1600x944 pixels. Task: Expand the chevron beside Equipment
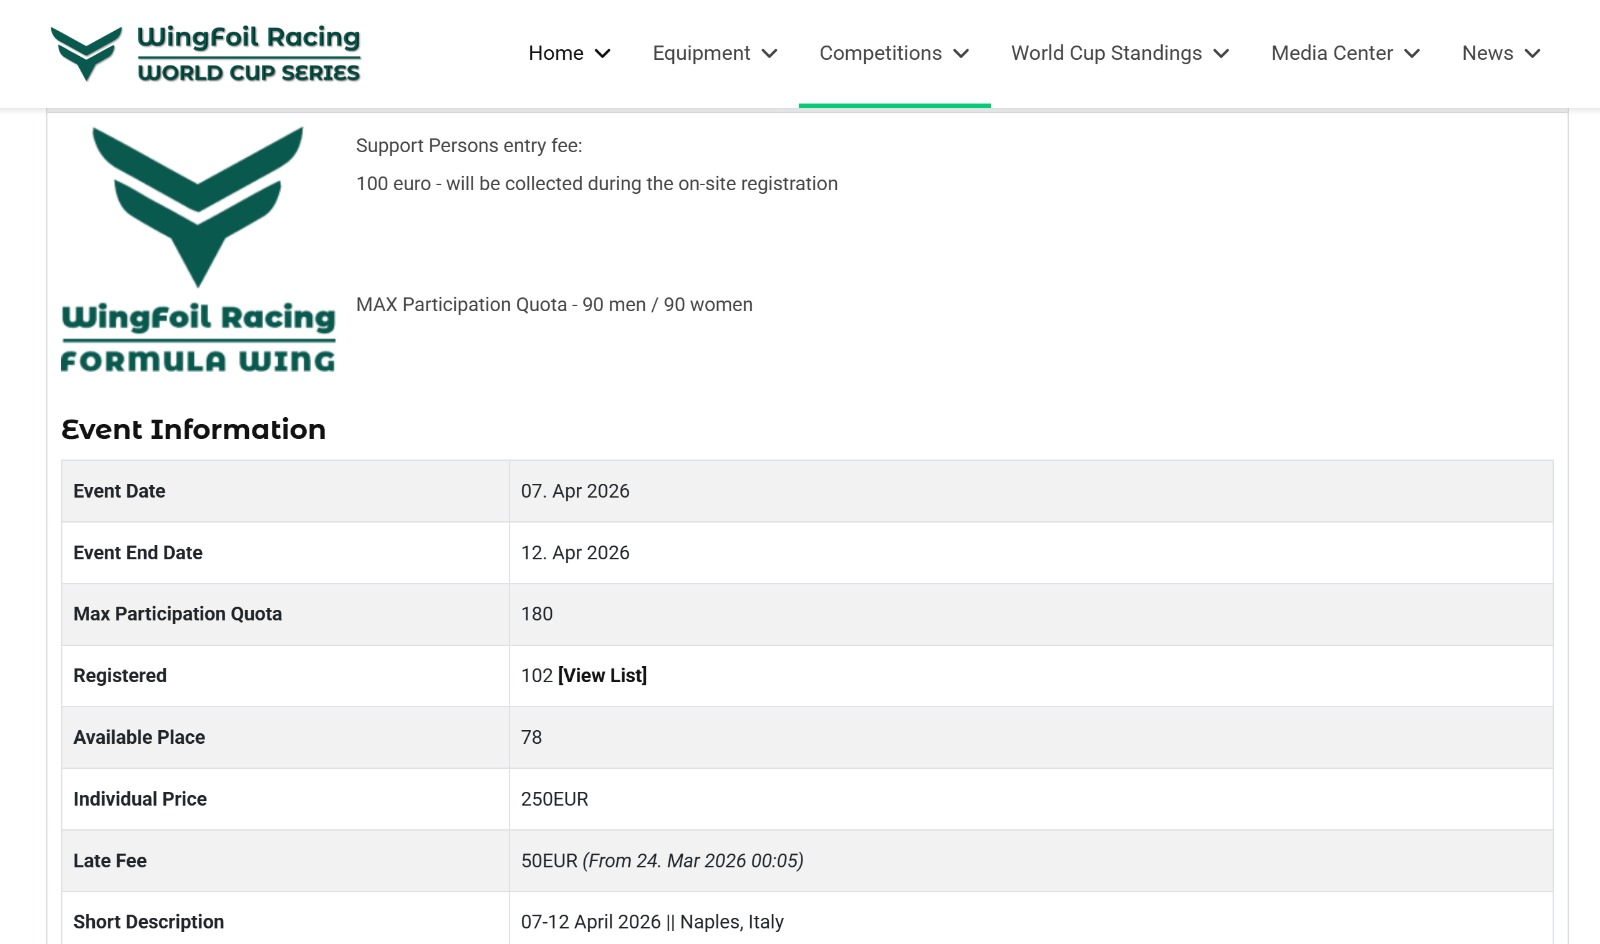point(769,54)
